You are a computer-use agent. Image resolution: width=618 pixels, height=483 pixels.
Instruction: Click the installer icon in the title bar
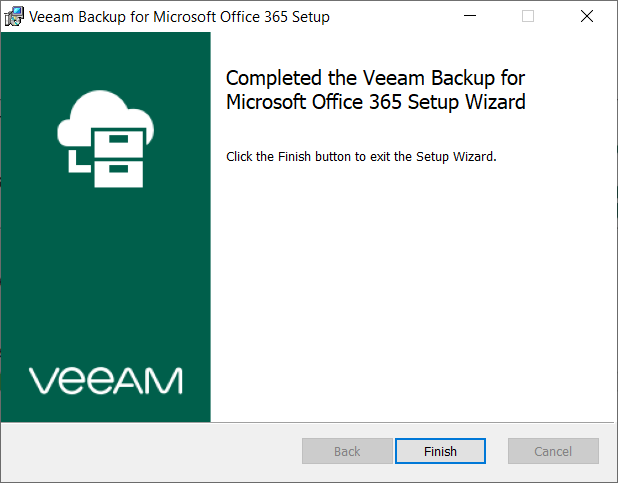(x=16, y=16)
